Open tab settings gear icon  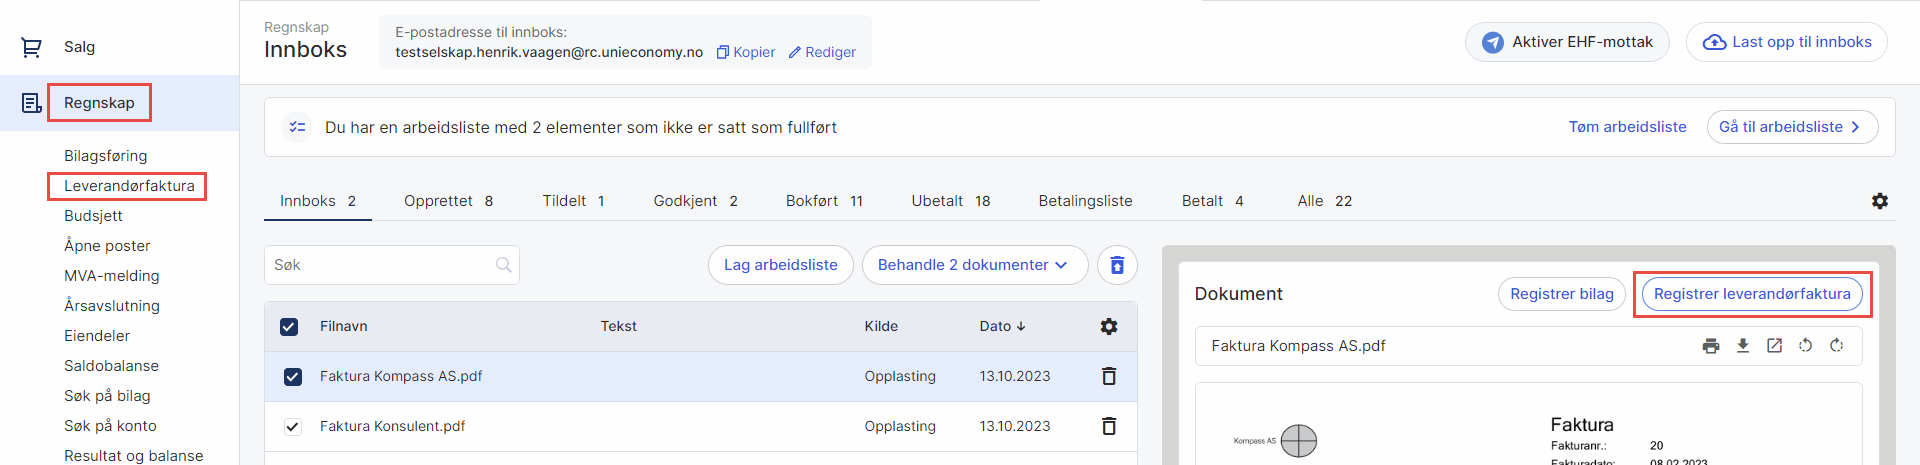tap(1879, 201)
